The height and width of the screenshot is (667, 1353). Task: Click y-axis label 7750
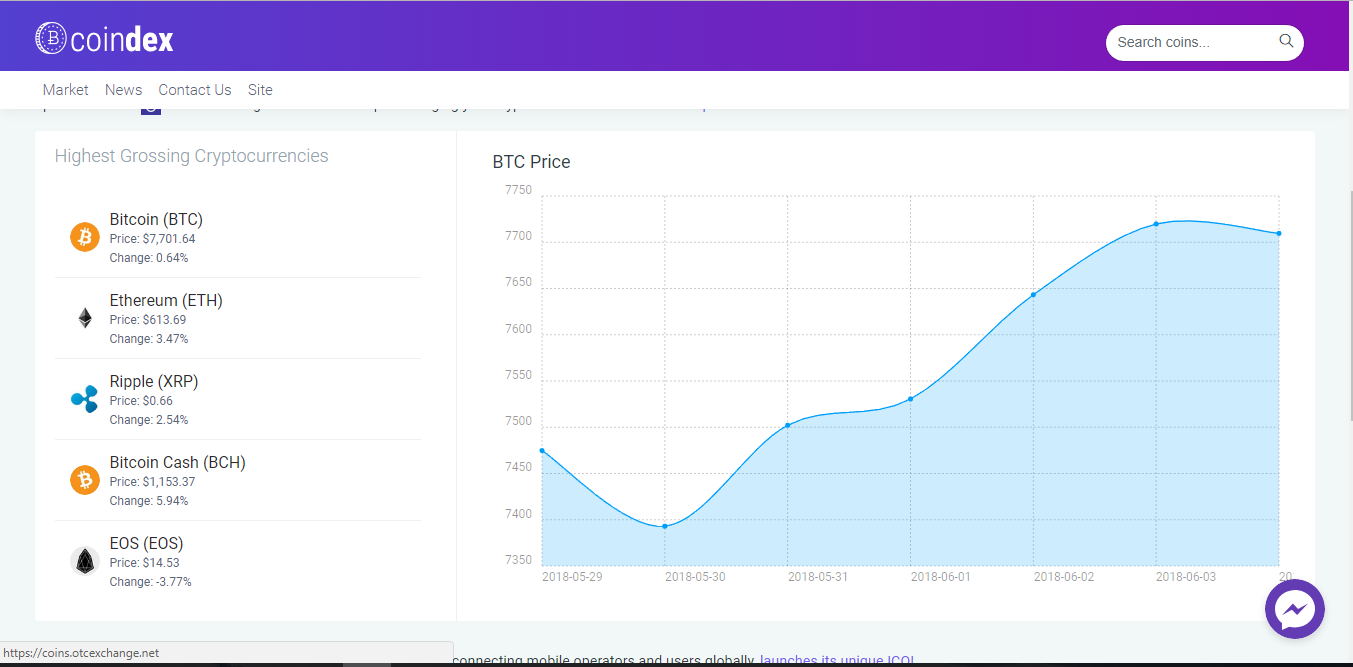coord(519,190)
